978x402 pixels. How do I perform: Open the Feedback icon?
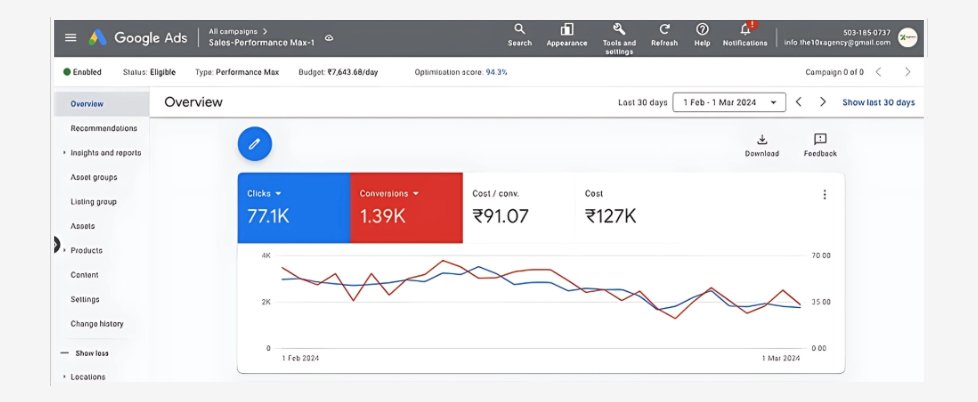[x=820, y=141]
